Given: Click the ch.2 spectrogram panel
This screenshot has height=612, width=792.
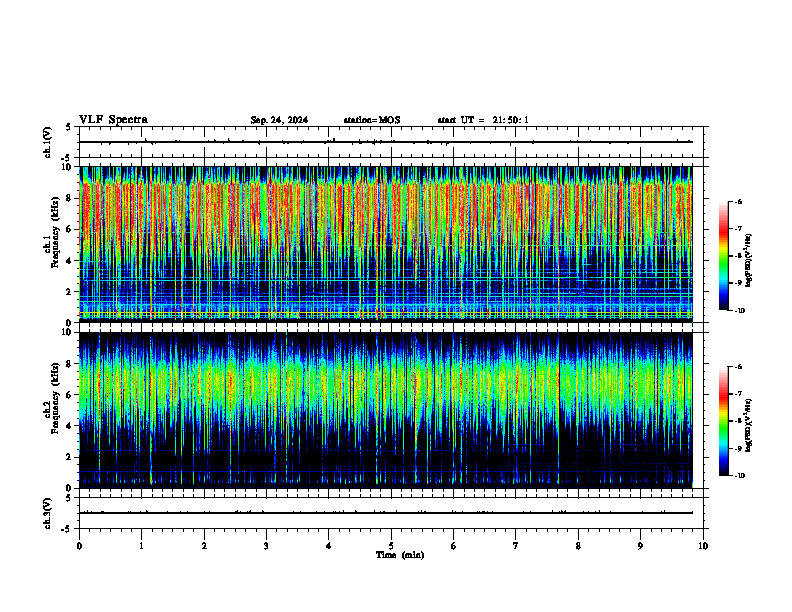Looking at the screenshot, I should pyautogui.click(x=386, y=410).
